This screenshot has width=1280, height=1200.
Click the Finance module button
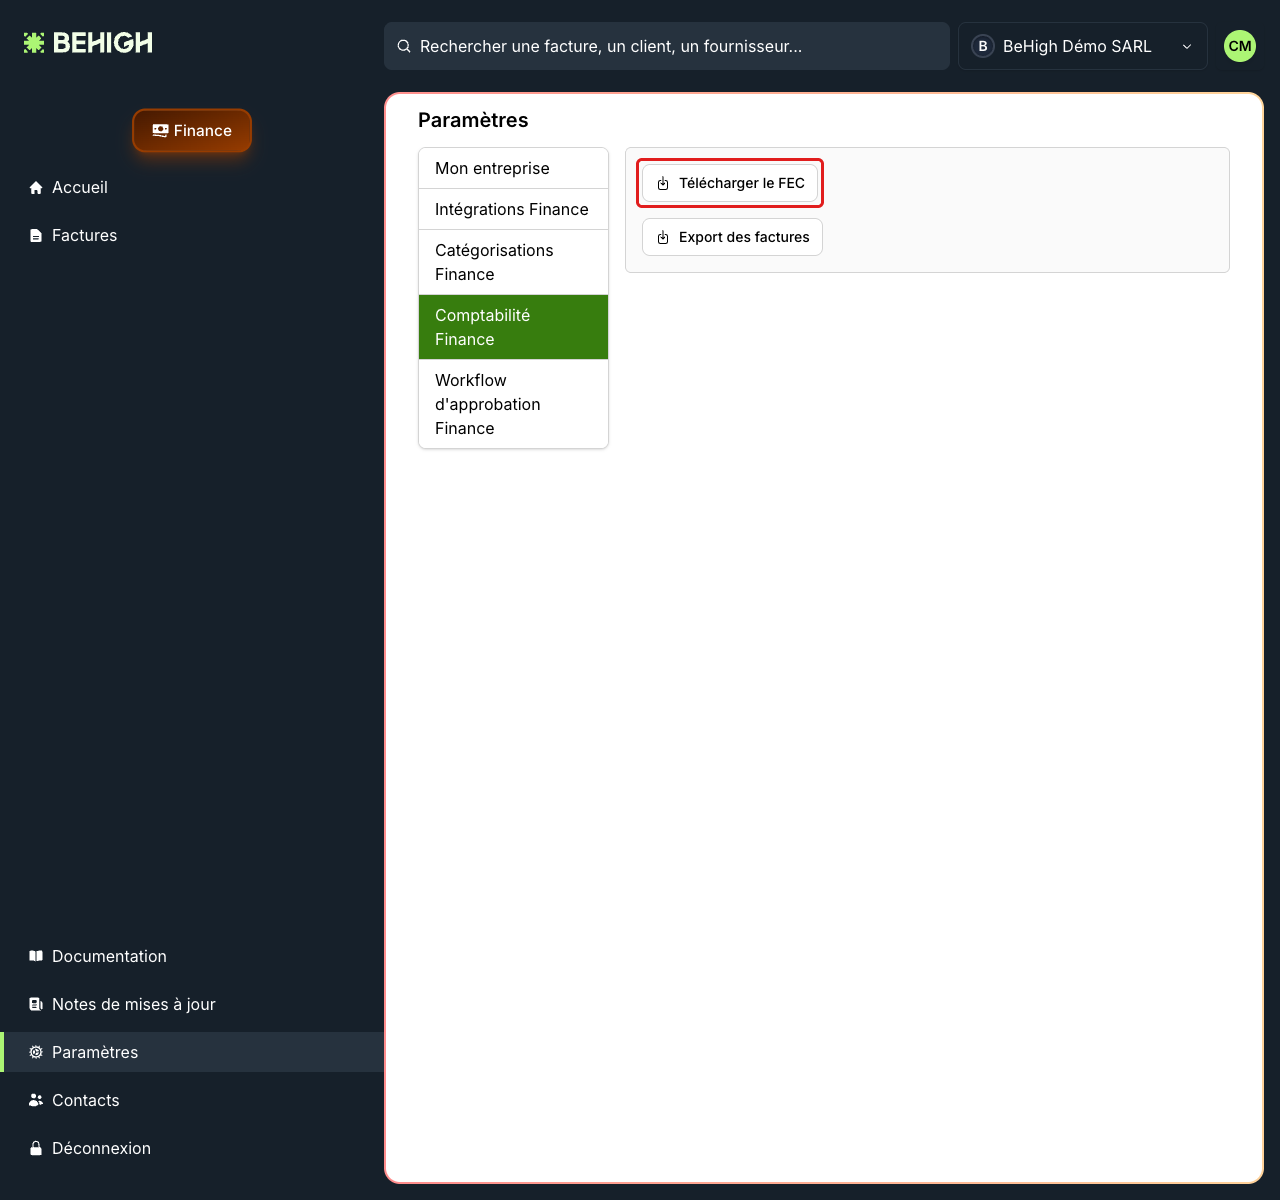point(192,131)
